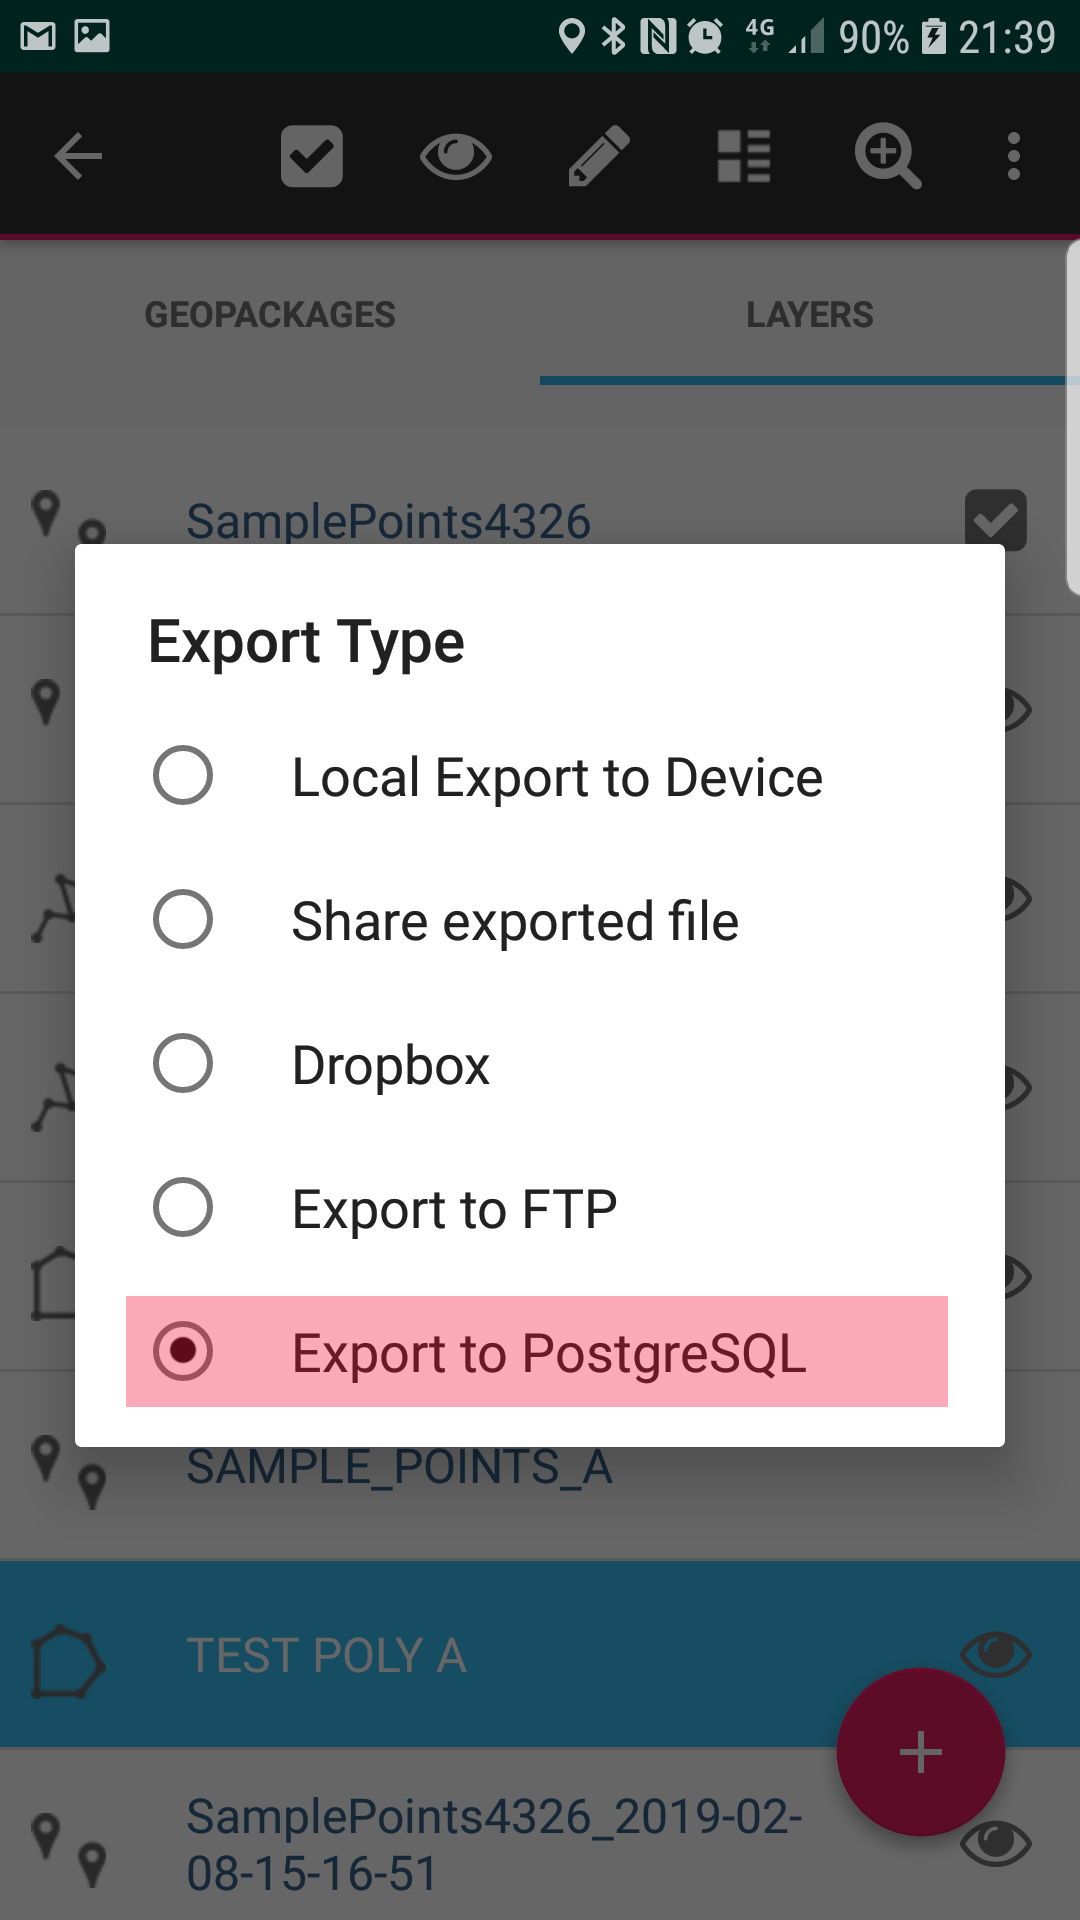
Task: Toggle visibility of SamplePoints4326_2019-02-08 layer
Action: coord(996,1842)
